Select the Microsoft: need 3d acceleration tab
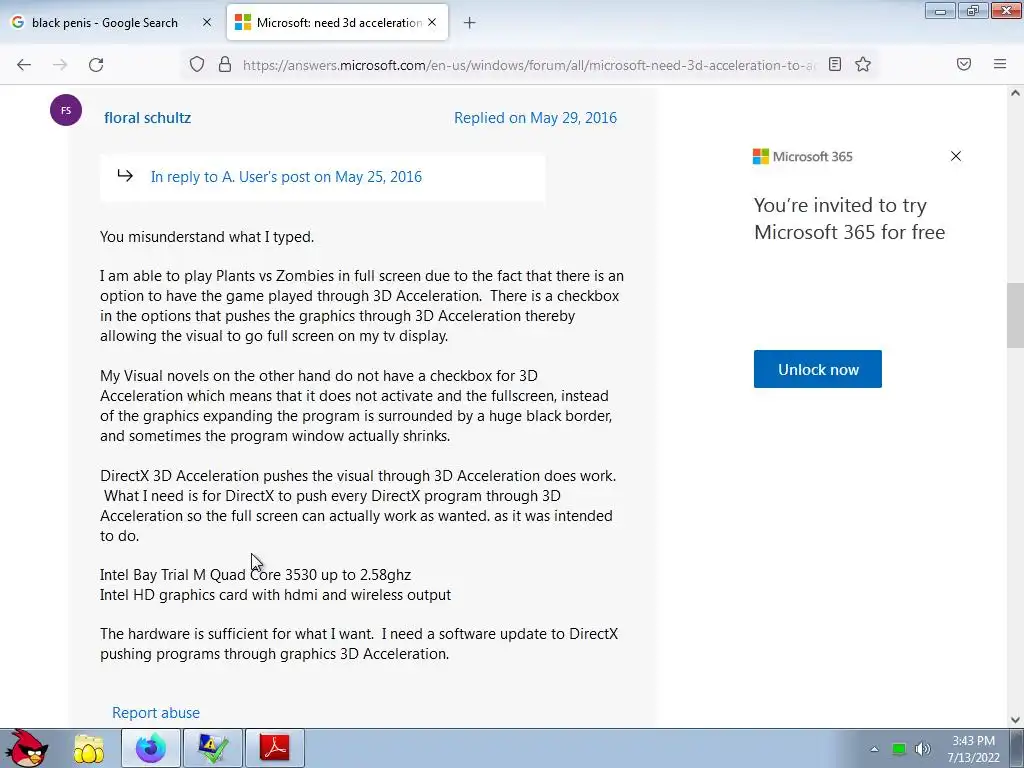 (338, 23)
